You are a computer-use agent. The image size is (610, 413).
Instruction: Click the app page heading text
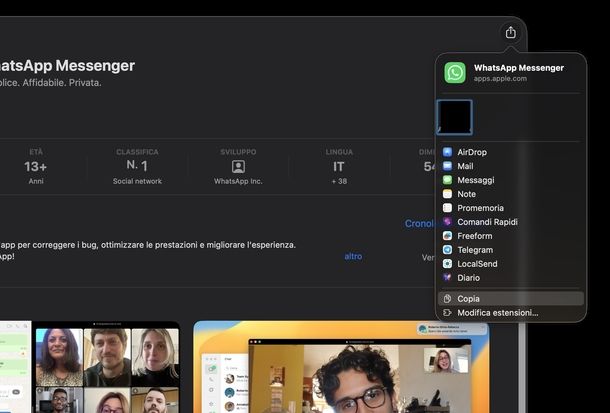[x=67, y=65]
